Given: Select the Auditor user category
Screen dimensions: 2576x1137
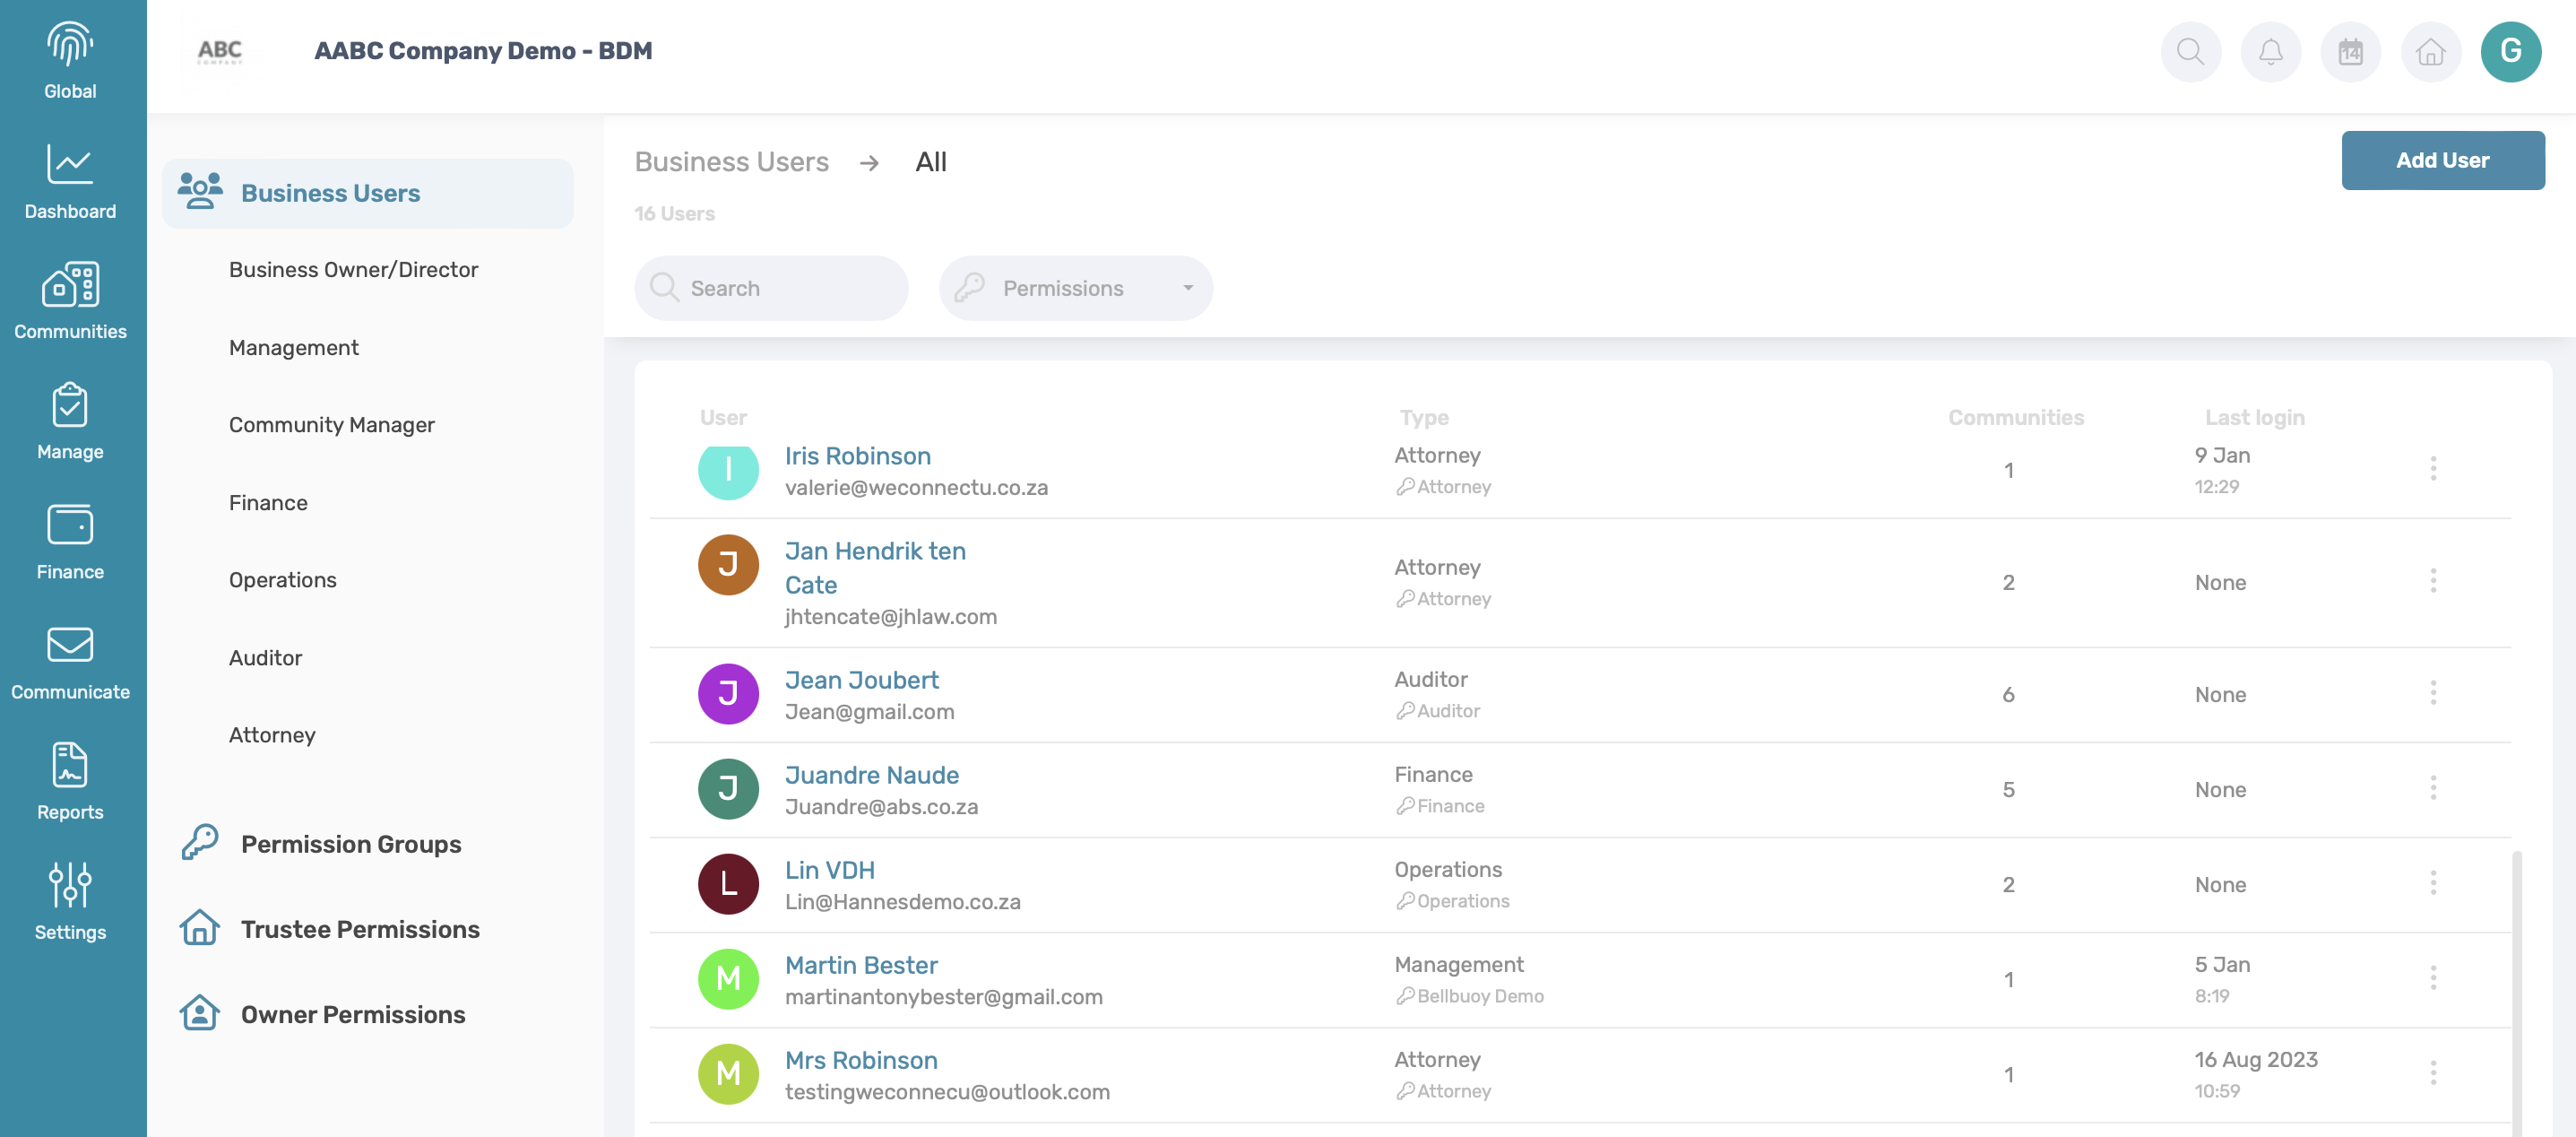Looking at the screenshot, I should tap(265, 658).
